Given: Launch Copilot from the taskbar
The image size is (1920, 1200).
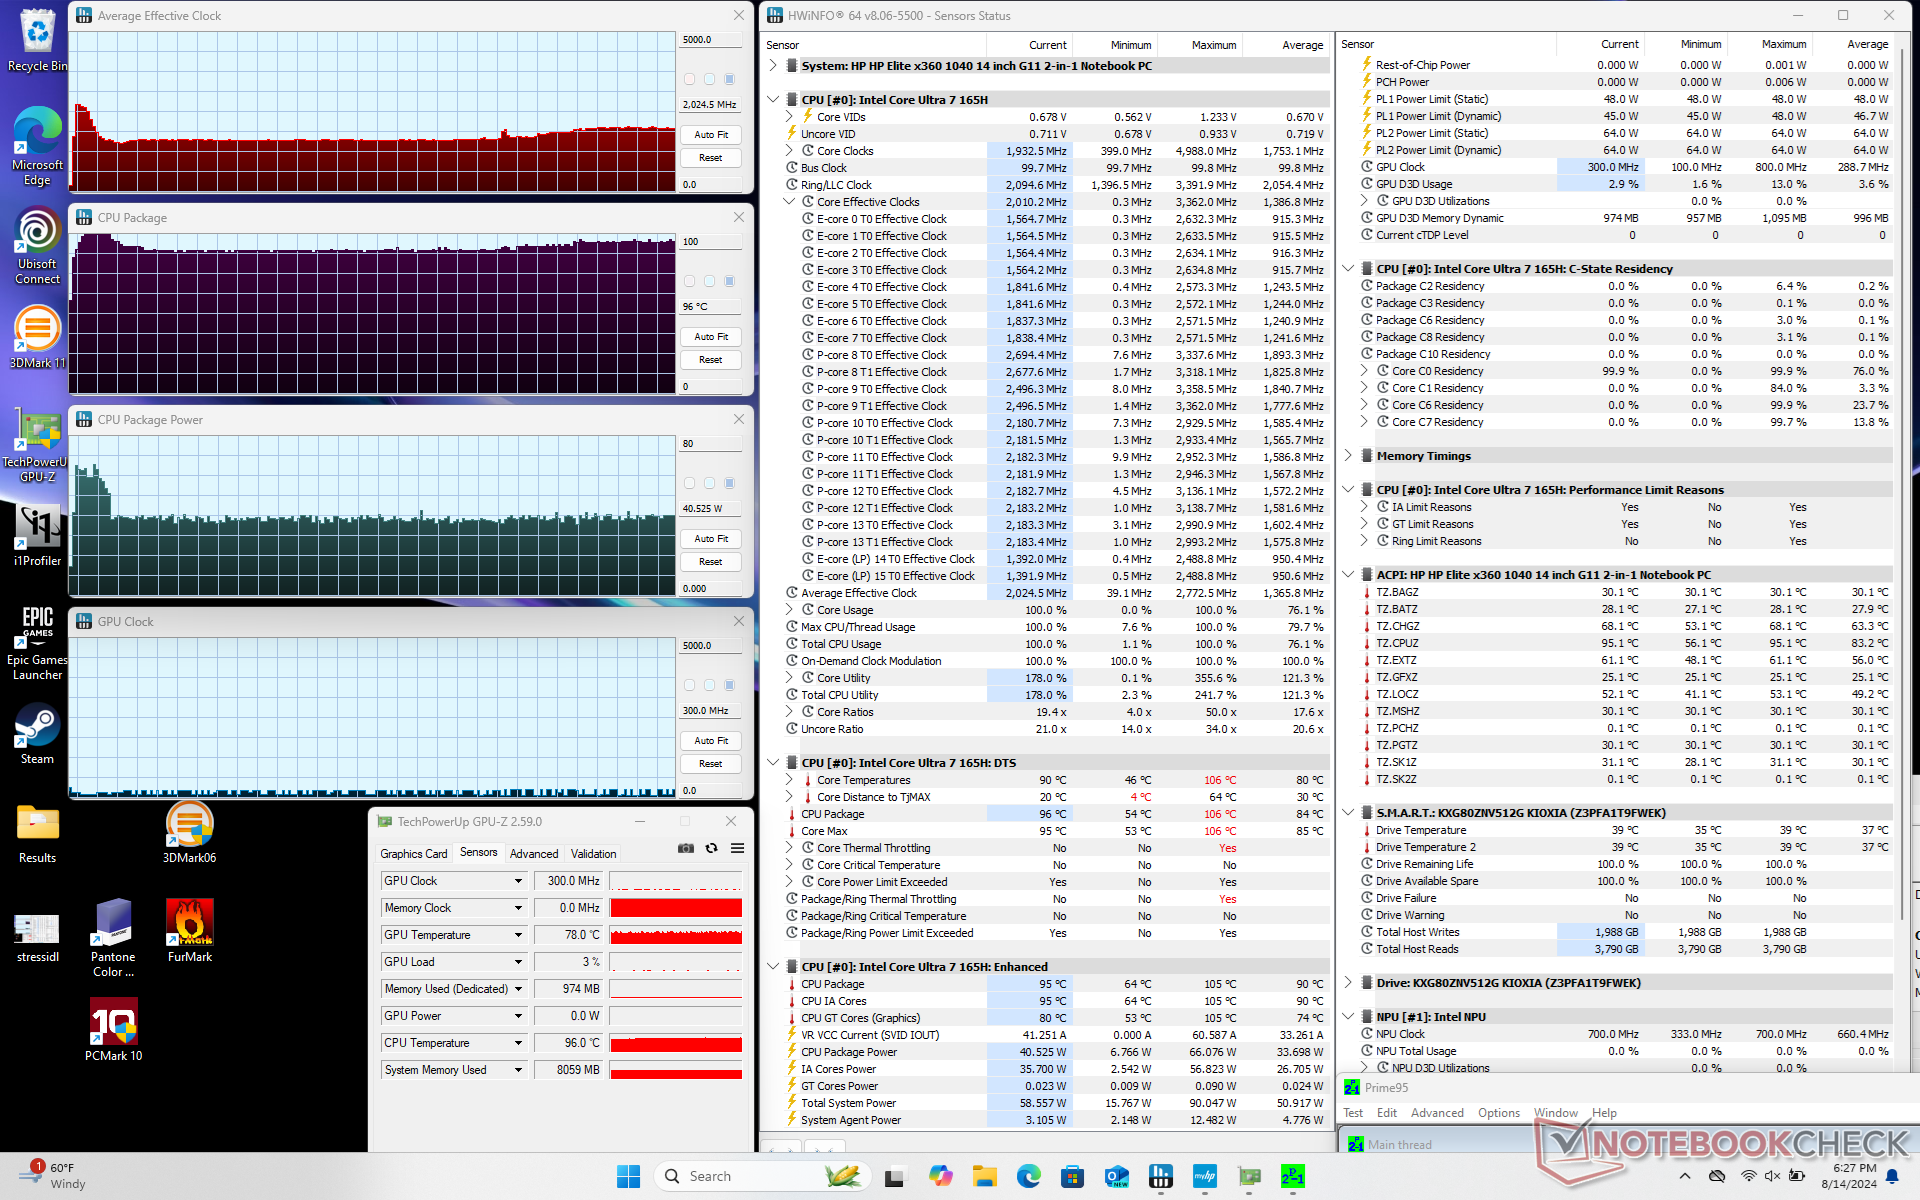Looking at the screenshot, I should pyautogui.click(x=940, y=1176).
